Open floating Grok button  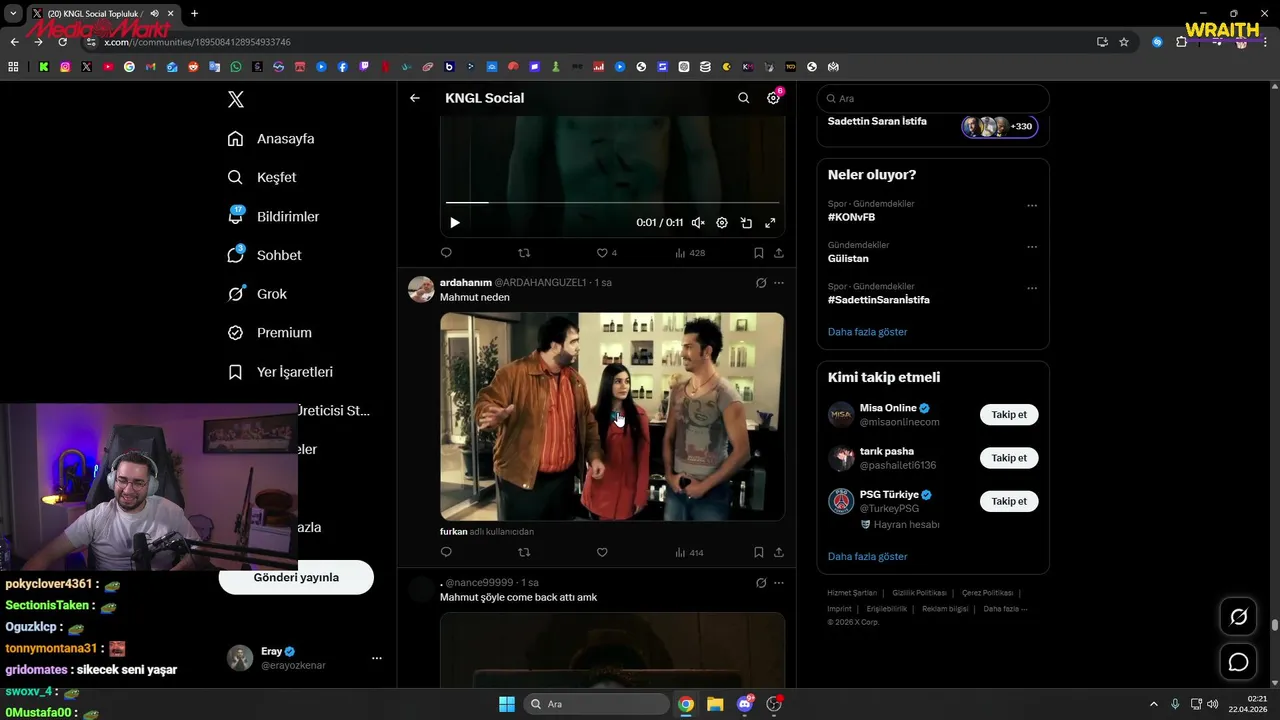pyautogui.click(x=1238, y=617)
